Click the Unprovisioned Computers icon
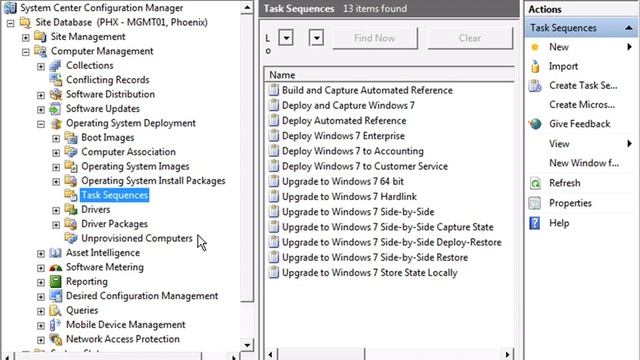 tap(71, 238)
